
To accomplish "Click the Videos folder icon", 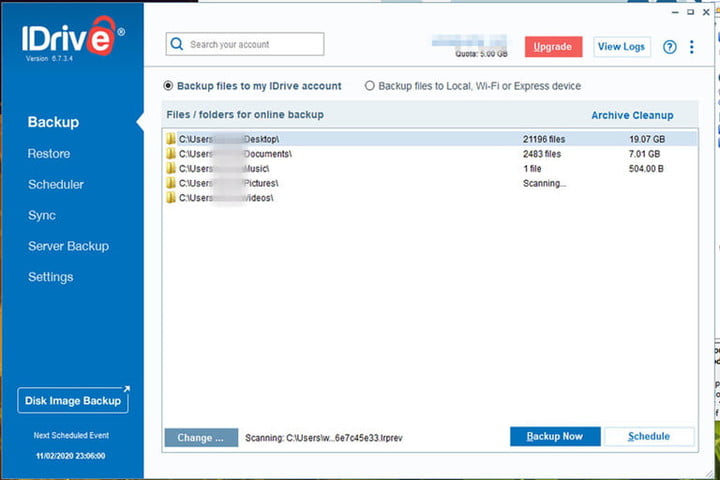I will [x=171, y=198].
